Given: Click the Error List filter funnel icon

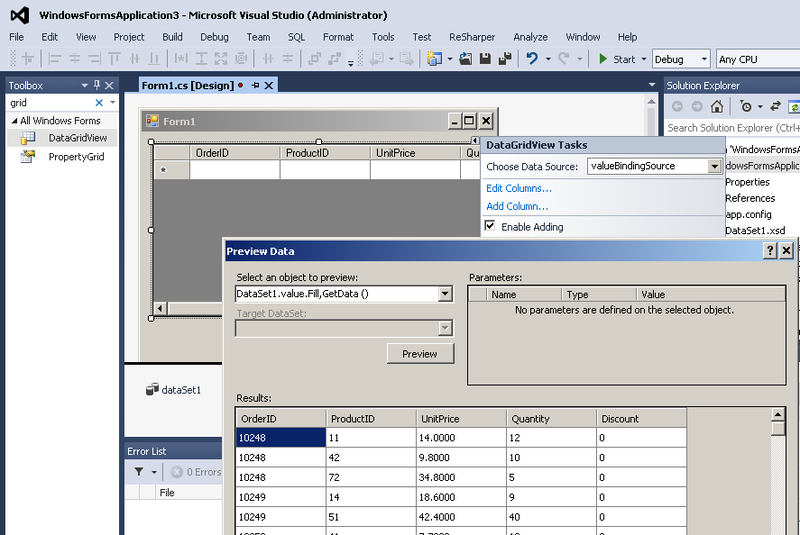Looking at the screenshot, I should tap(140, 472).
